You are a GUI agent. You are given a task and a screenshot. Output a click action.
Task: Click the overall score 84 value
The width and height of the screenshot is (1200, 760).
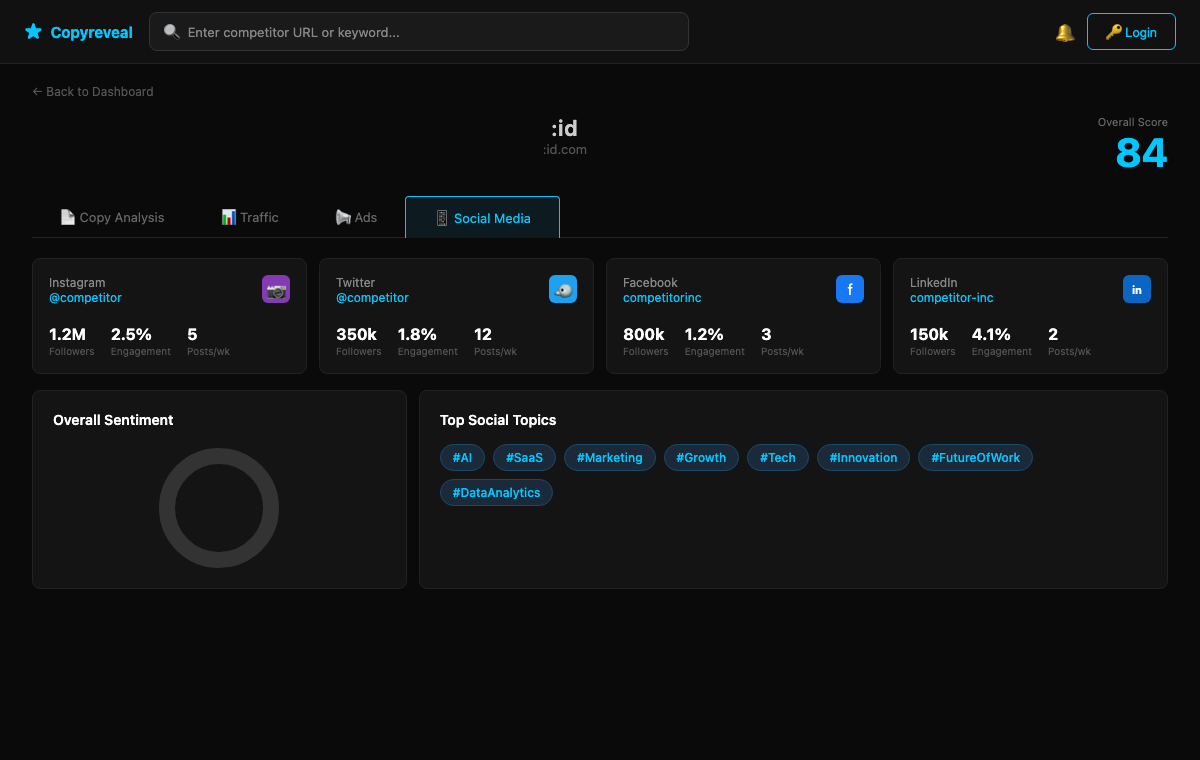point(1141,153)
